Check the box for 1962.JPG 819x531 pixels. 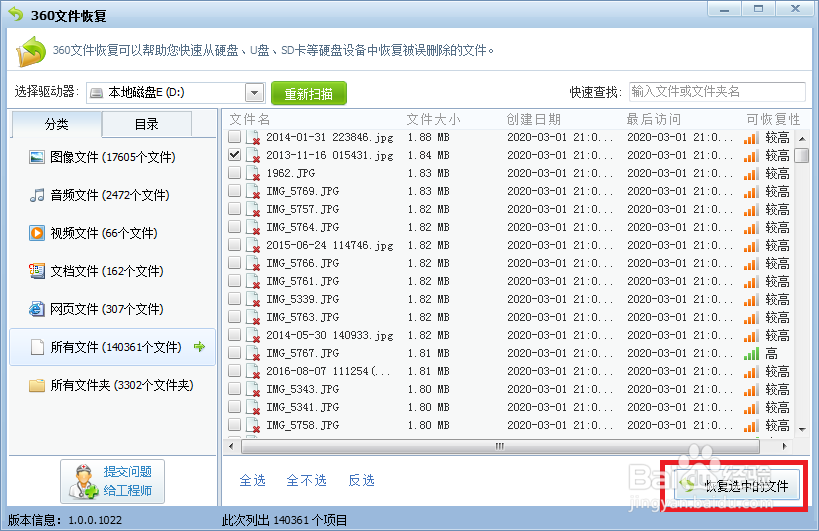pyautogui.click(x=235, y=173)
